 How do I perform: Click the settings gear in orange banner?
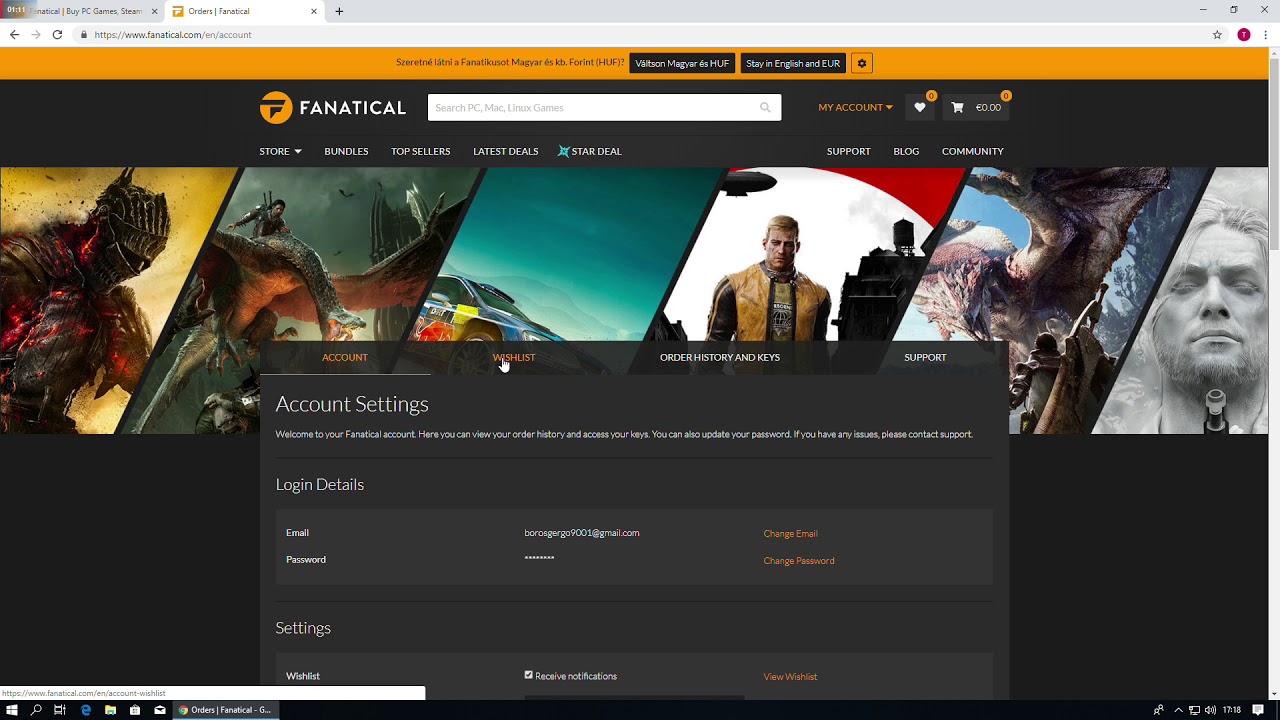[x=861, y=63]
